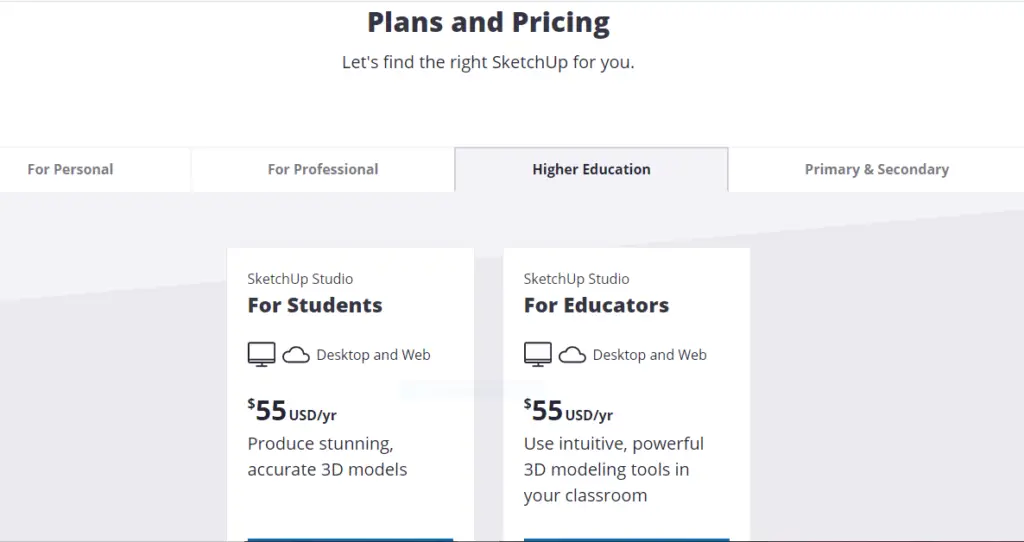Click the $55 USD/yr price for Students
1024x542 pixels.
coord(292,411)
